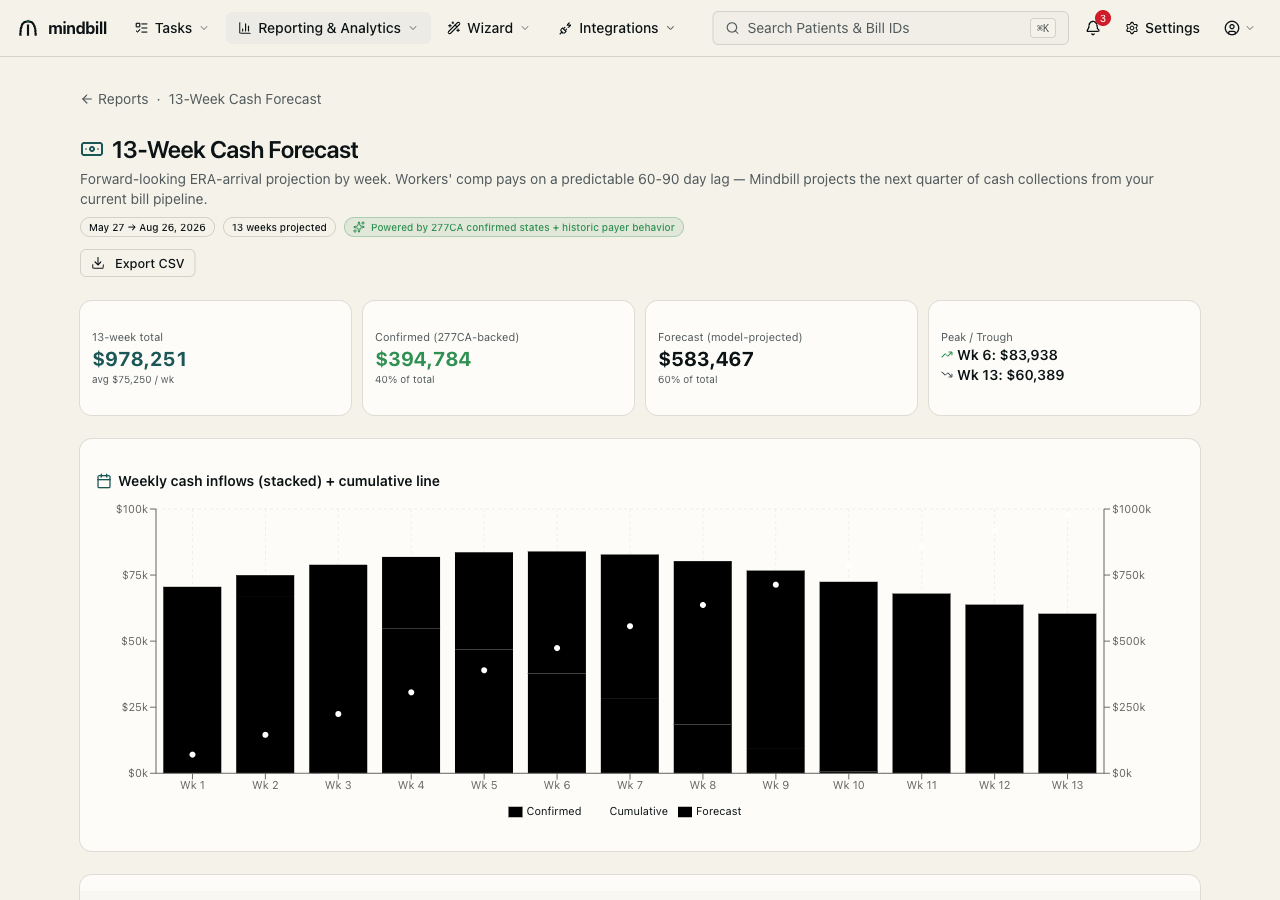The width and height of the screenshot is (1280, 900).
Task: Toggle the Confirmed legend entry
Action: pyautogui.click(x=544, y=811)
